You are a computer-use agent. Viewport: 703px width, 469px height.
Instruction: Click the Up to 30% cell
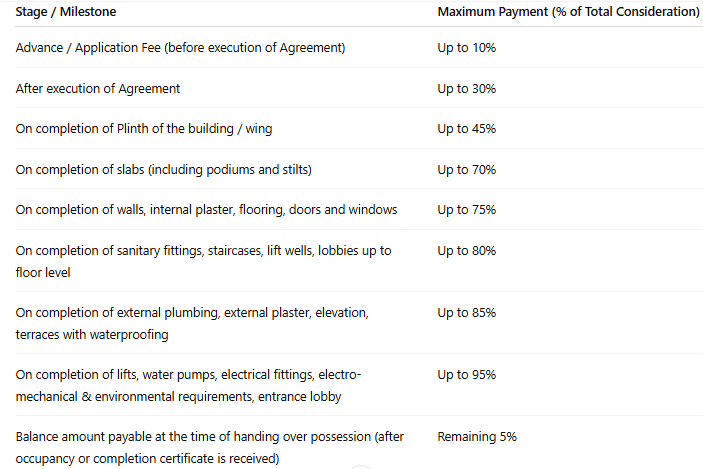[x=466, y=89]
